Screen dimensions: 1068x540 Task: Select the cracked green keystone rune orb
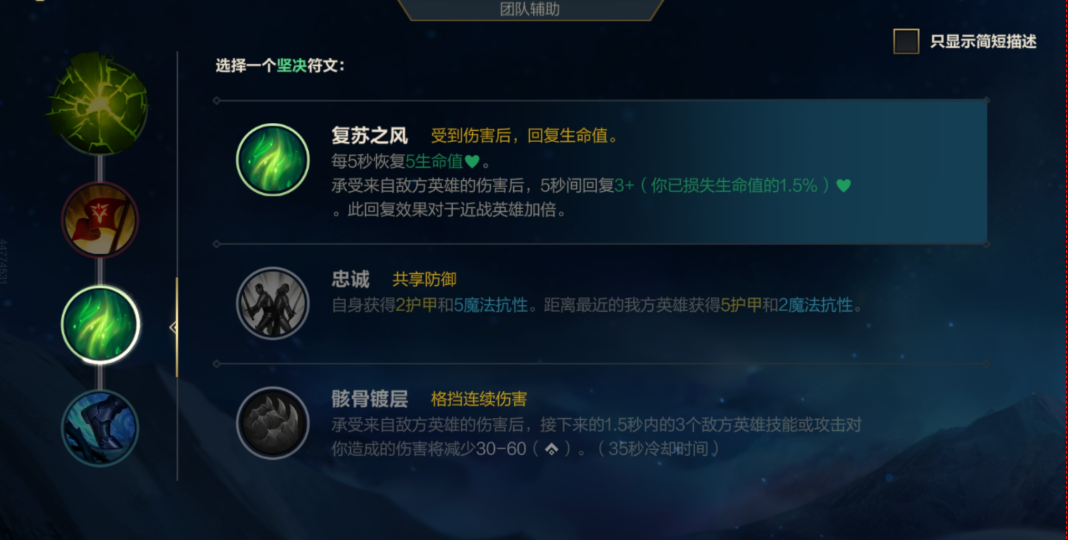click(99, 104)
